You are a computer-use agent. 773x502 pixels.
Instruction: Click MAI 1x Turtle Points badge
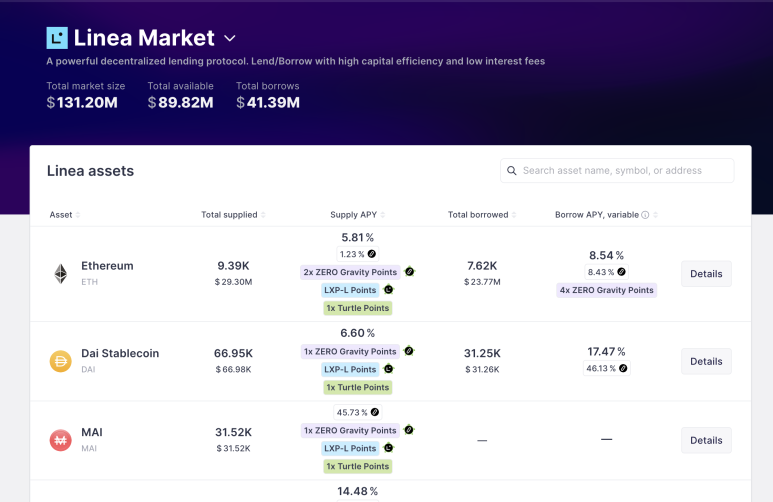(358, 466)
